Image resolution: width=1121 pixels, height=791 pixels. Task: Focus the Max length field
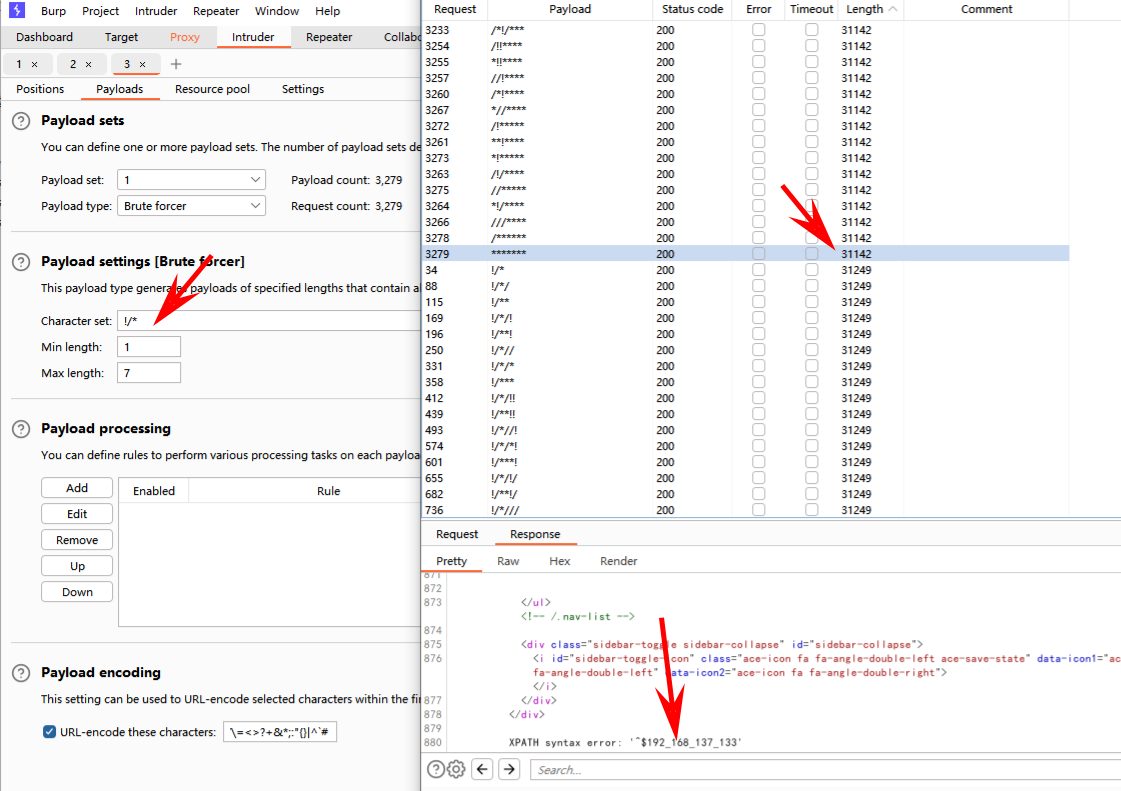(x=149, y=373)
